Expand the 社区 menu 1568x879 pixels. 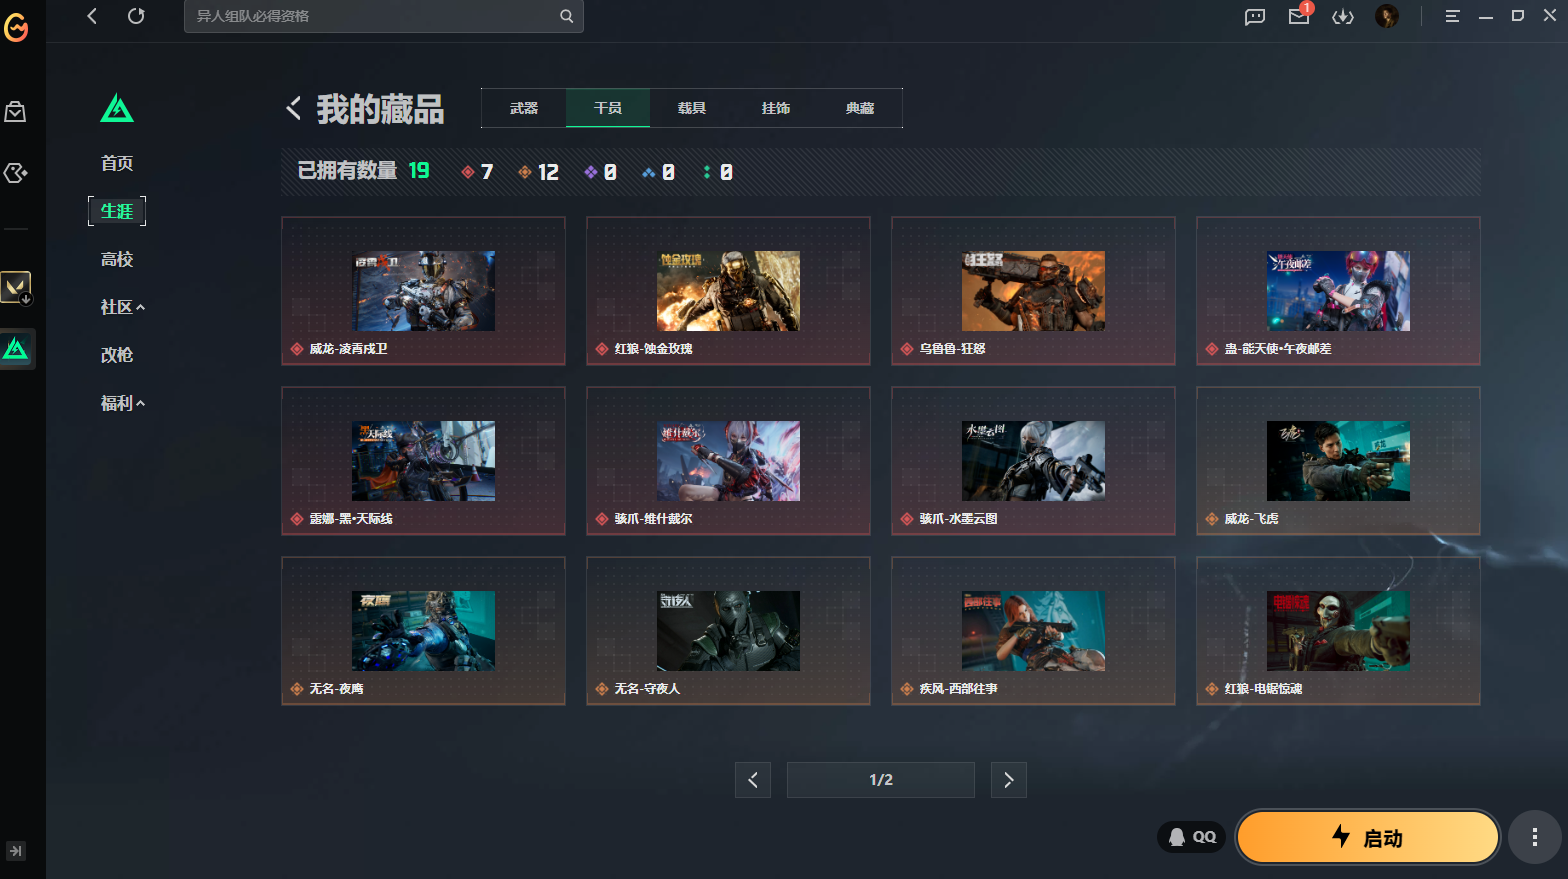pos(123,307)
